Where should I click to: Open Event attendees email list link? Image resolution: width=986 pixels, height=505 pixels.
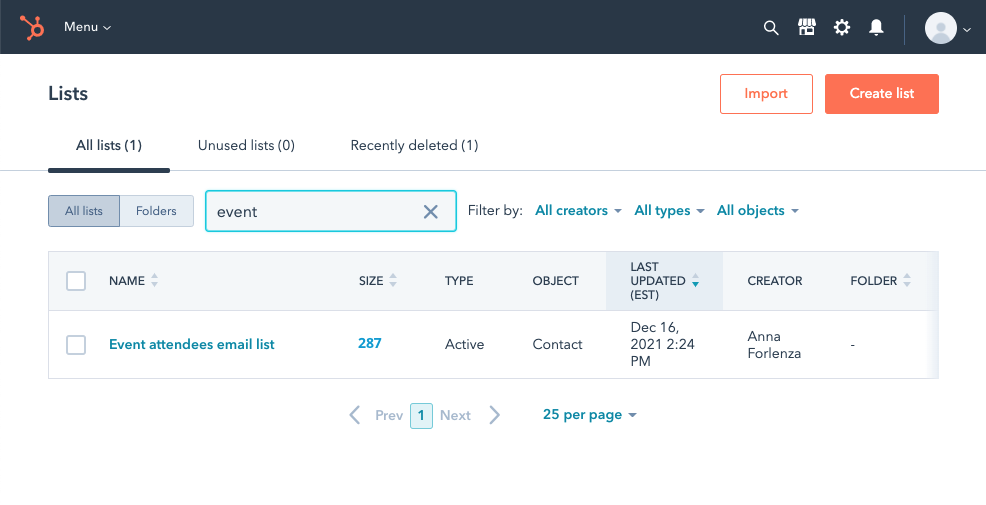pos(191,345)
